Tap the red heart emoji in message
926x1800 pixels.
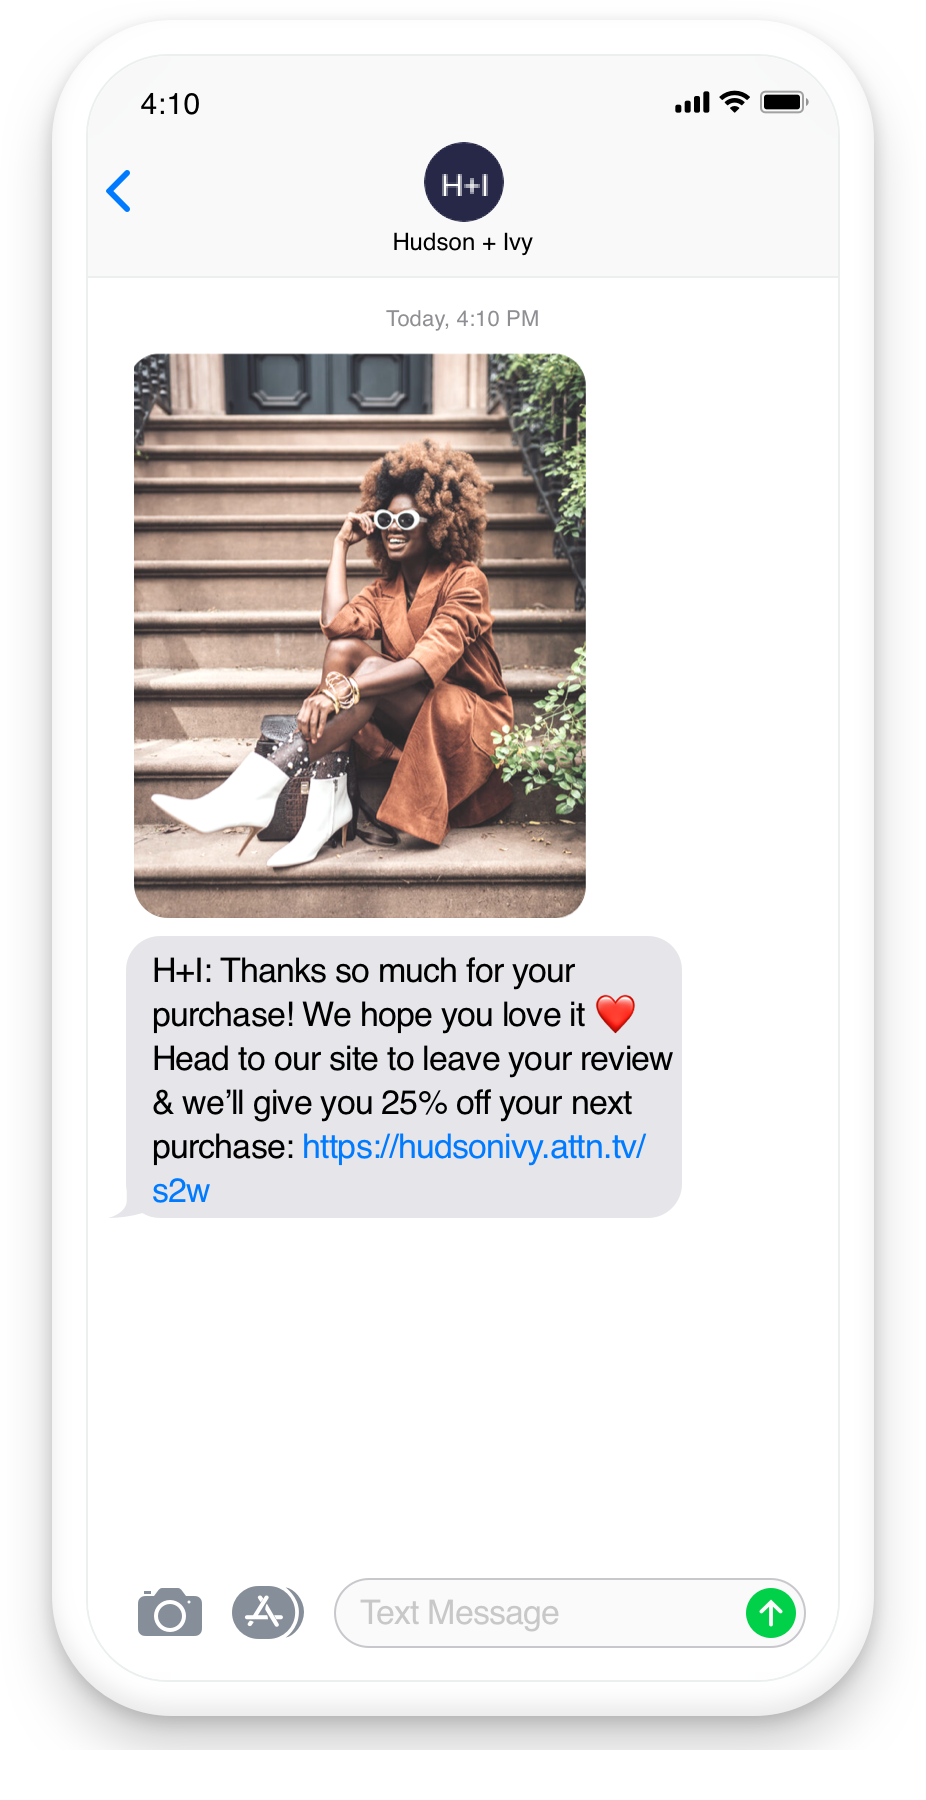pyautogui.click(x=615, y=1014)
